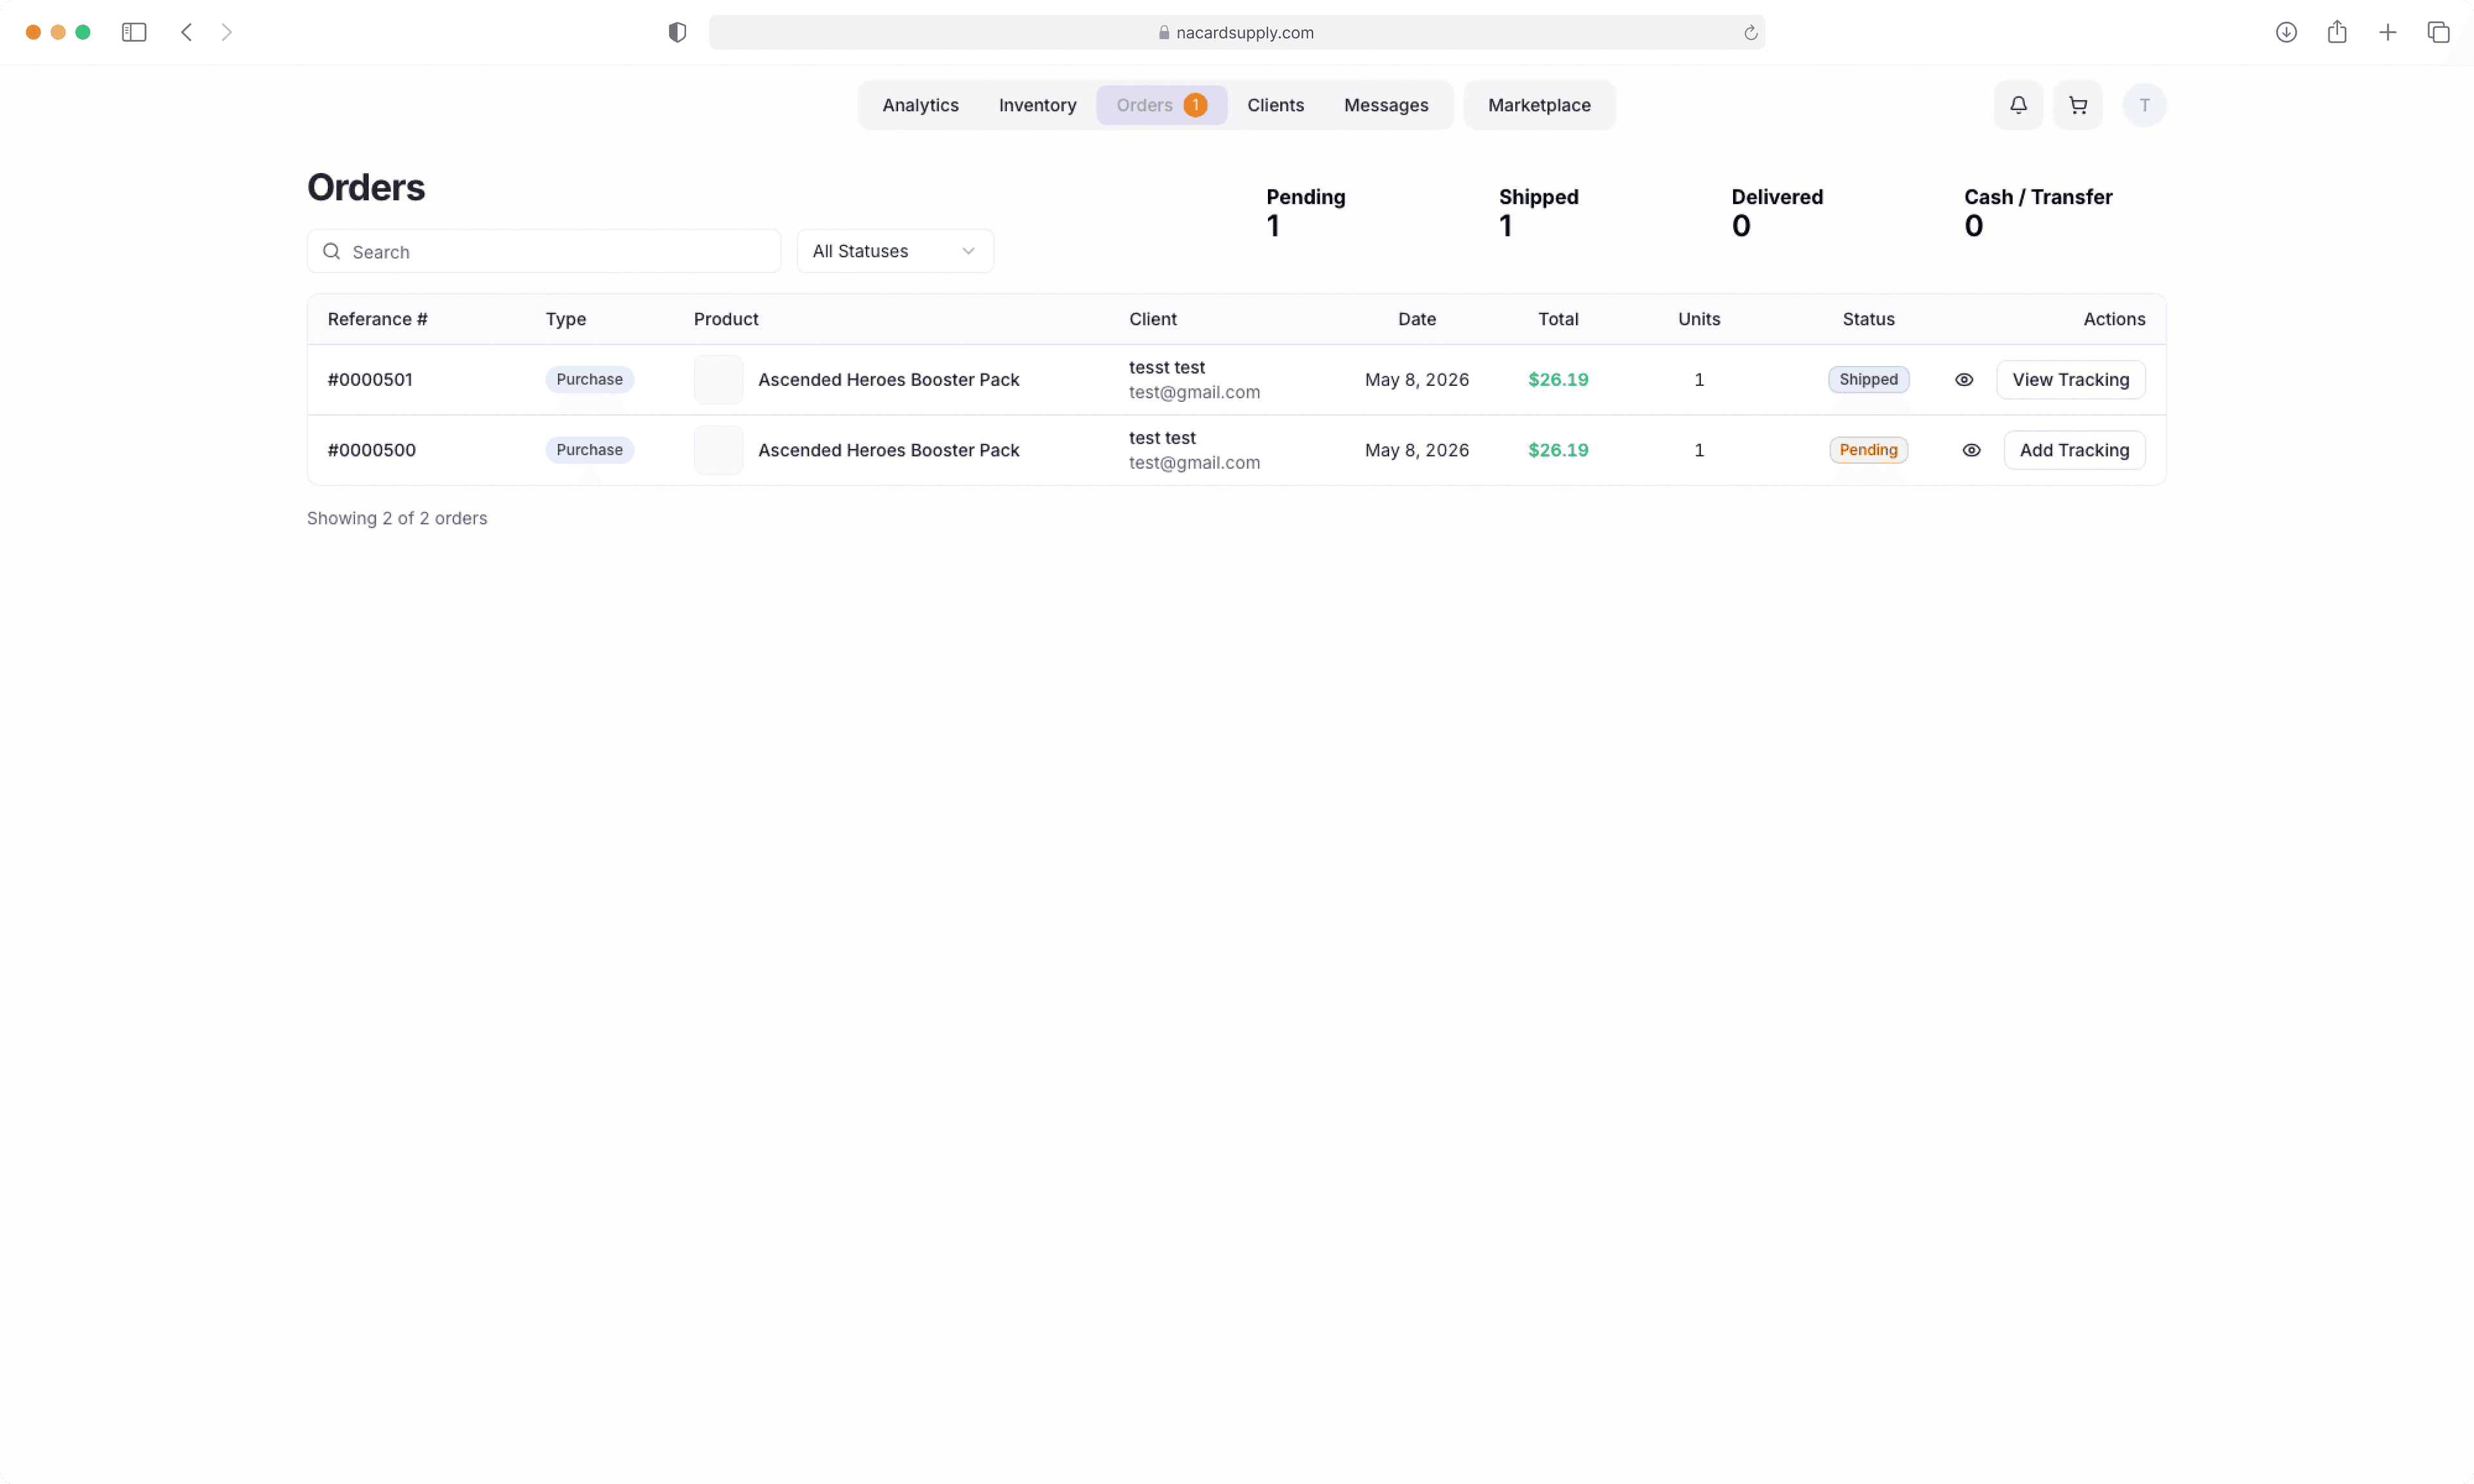Click the address bar lock icon
This screenshot has width=2474, height=1484.
point(1163,32)
